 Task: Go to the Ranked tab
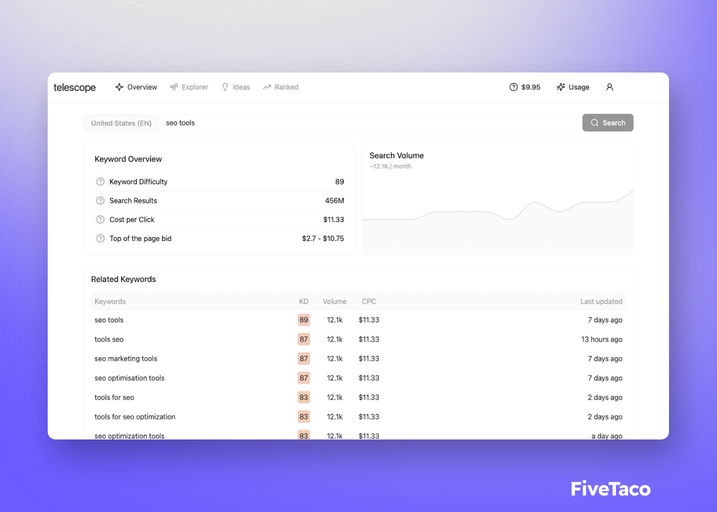[280, 87]
